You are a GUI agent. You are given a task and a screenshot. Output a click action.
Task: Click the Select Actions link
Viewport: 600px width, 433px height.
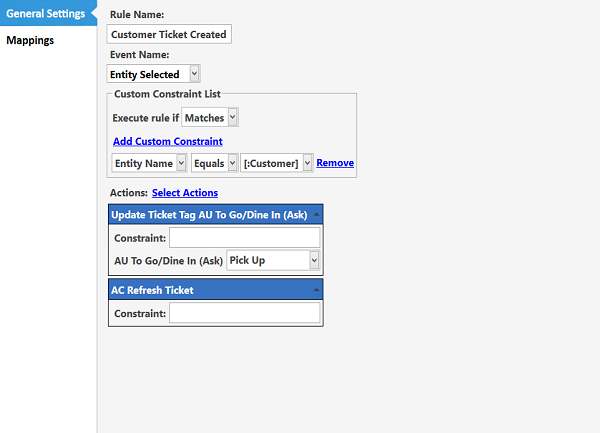click(x=185, y=193)
